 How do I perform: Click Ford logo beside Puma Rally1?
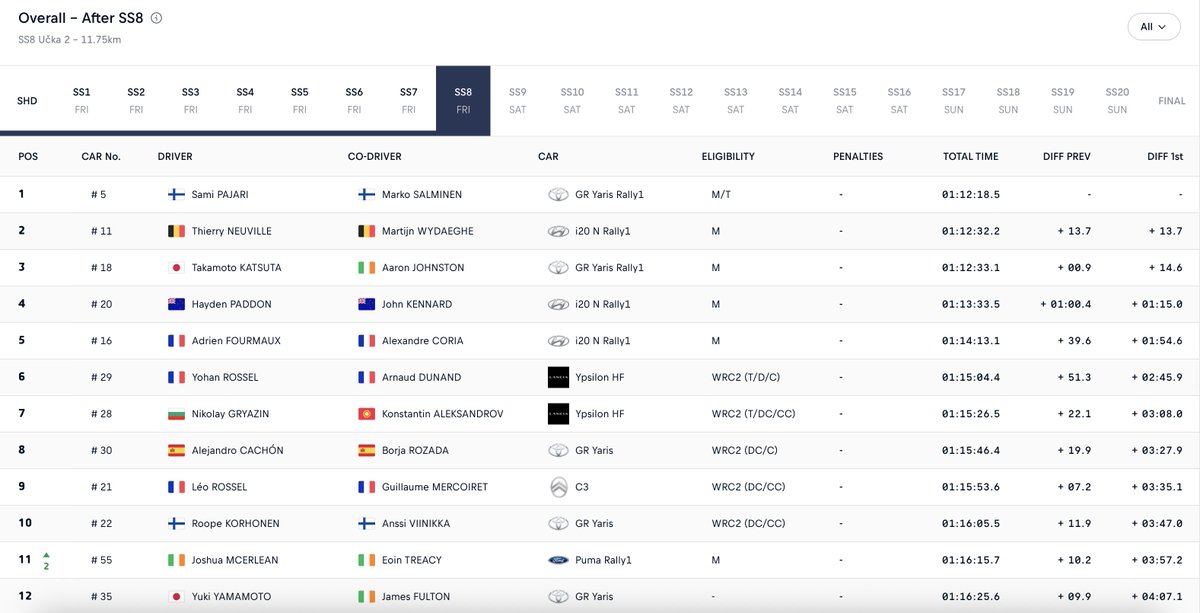(x=558, y=560)
